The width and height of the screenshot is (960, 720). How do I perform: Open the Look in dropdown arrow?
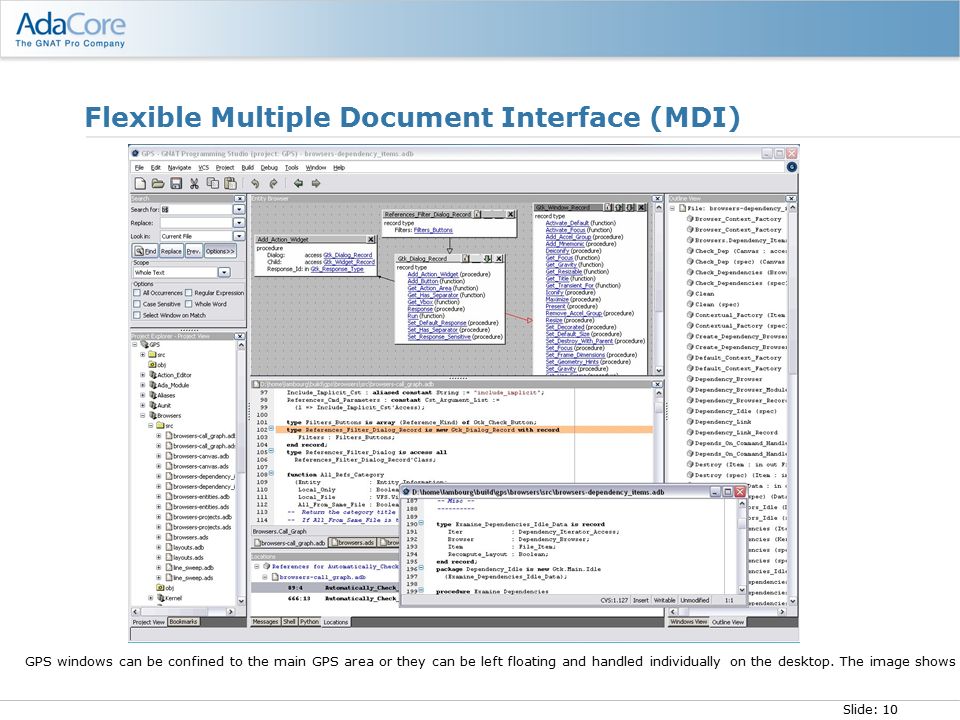pos(239,236)
